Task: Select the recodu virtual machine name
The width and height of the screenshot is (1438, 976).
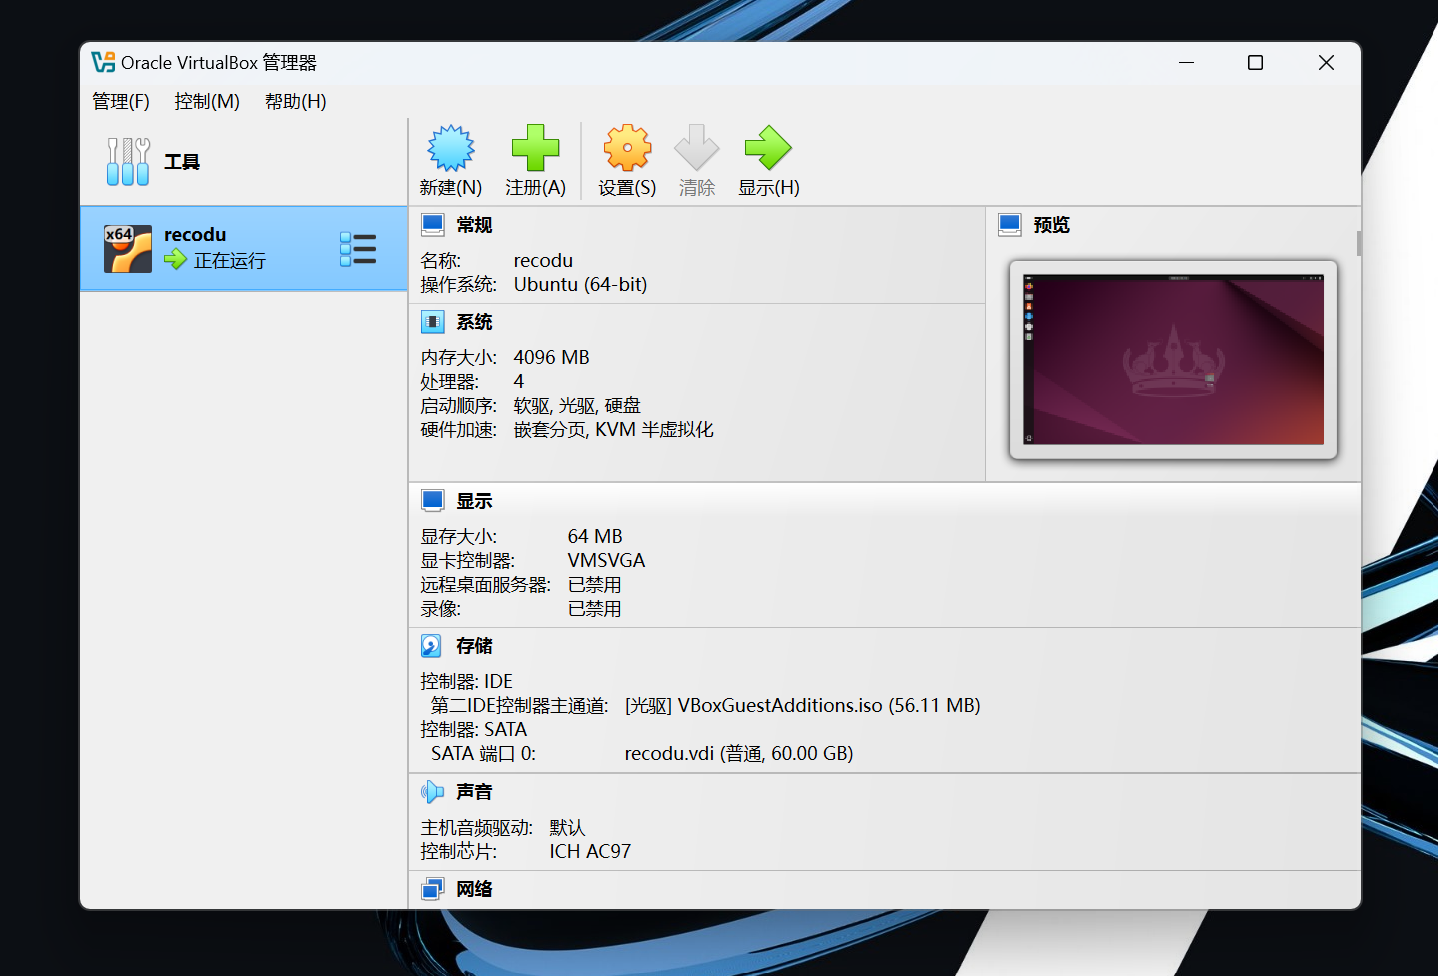Action: [195, 235]
